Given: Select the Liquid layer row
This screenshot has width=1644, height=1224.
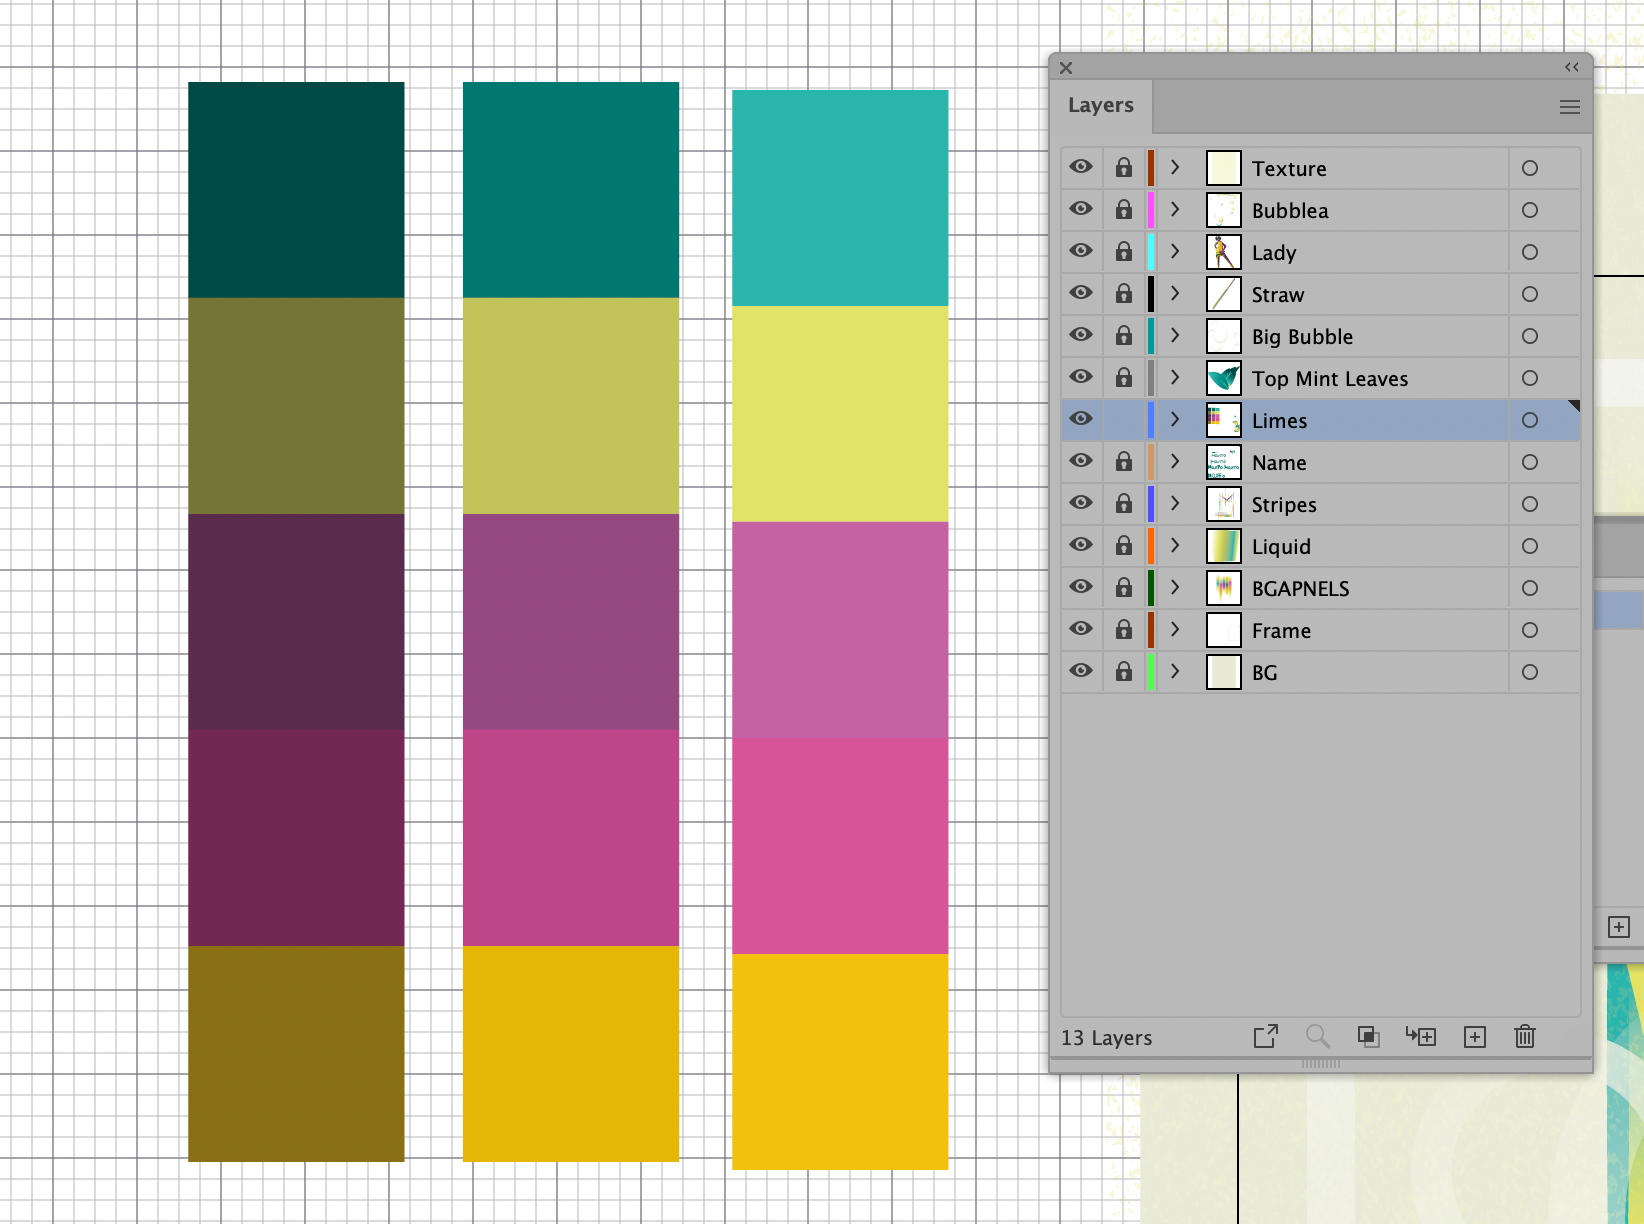Looking at the screenshot, I should 1321,546.
